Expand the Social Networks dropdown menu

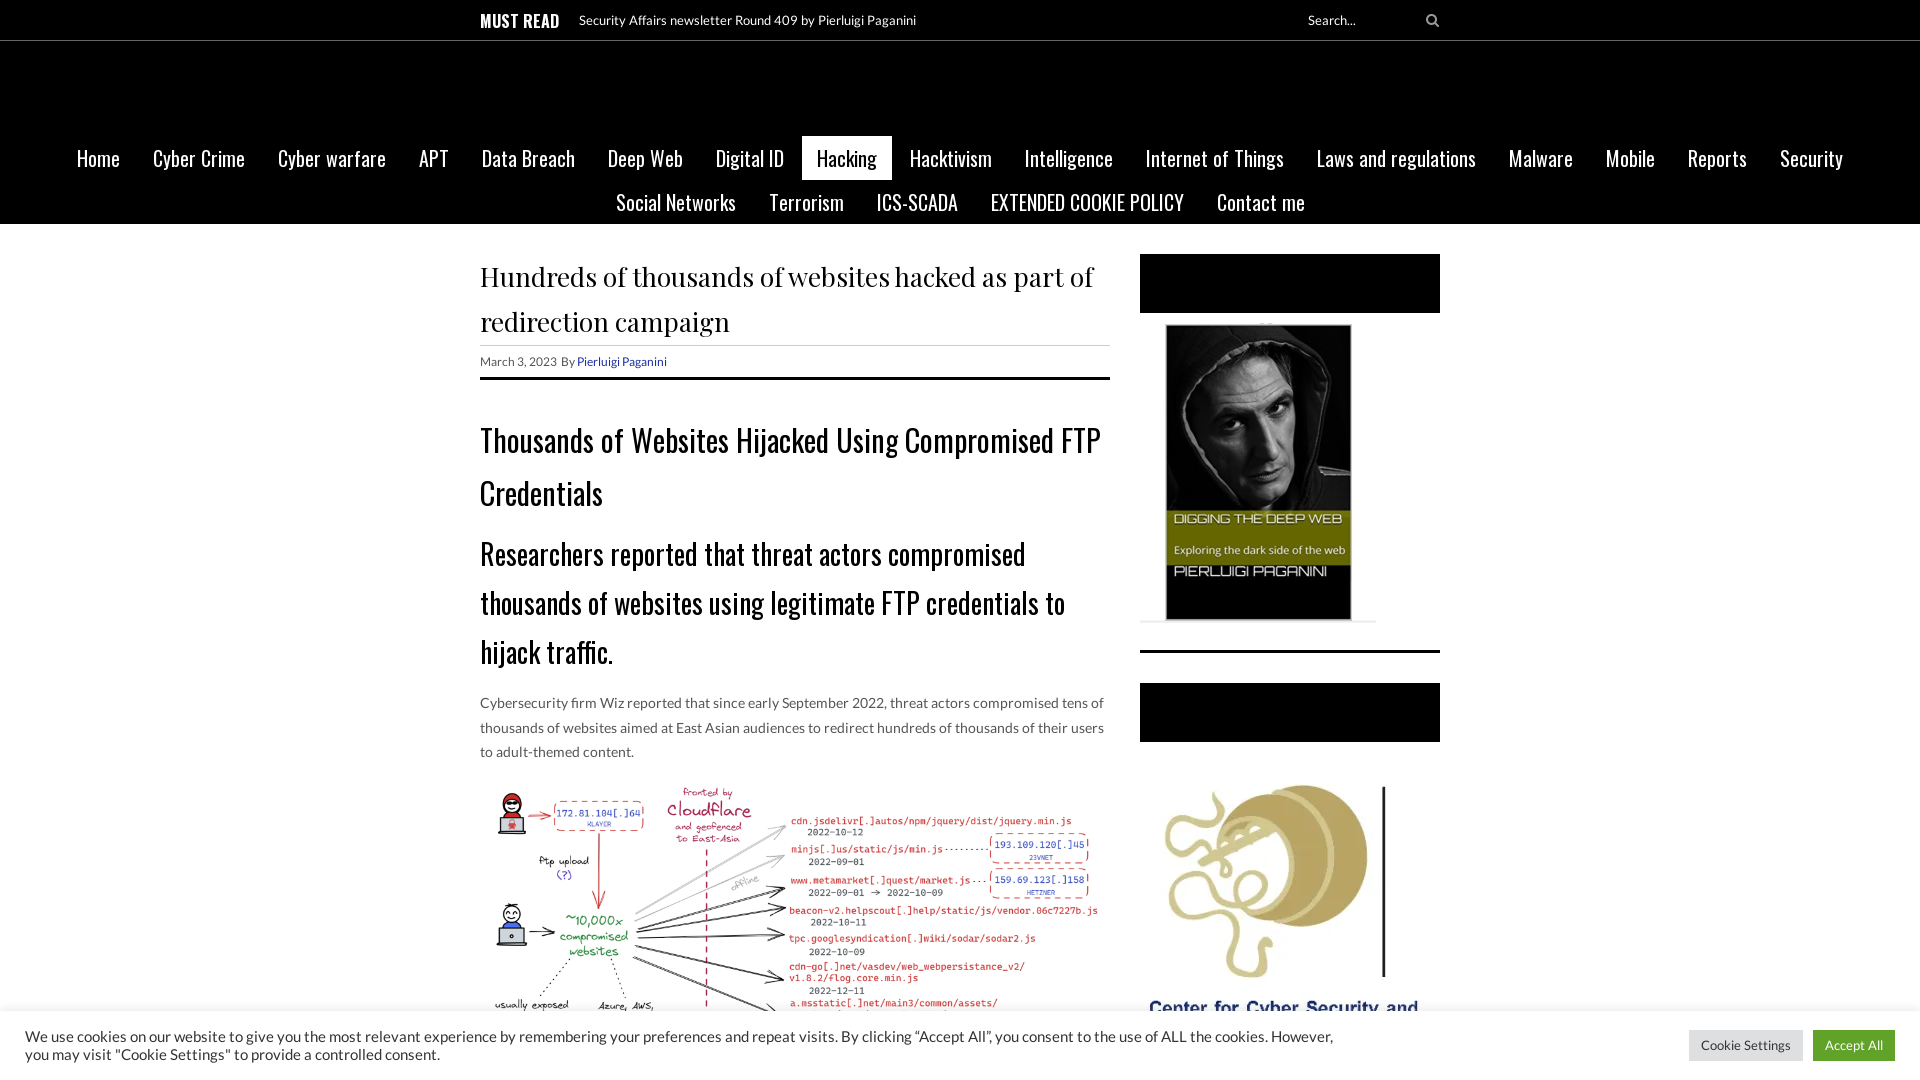(x=674, y=202)
